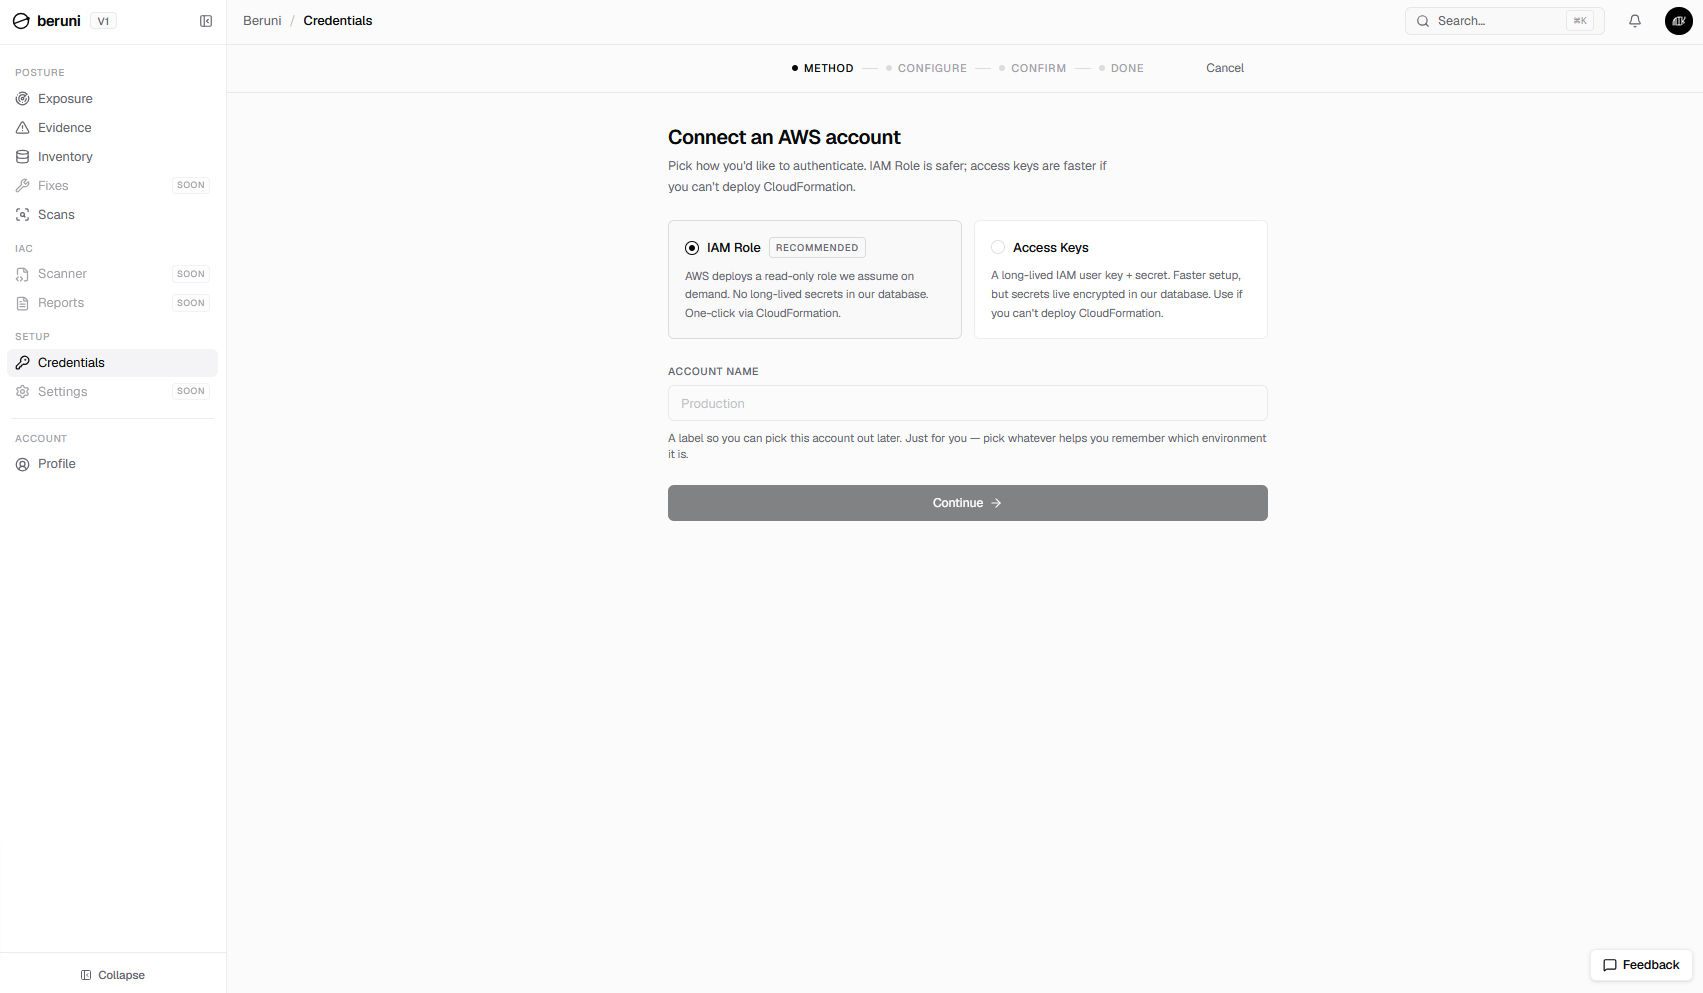Click the search magnifier icon
Viewport: 1703px width, 993px height.
pos(1423,21)
